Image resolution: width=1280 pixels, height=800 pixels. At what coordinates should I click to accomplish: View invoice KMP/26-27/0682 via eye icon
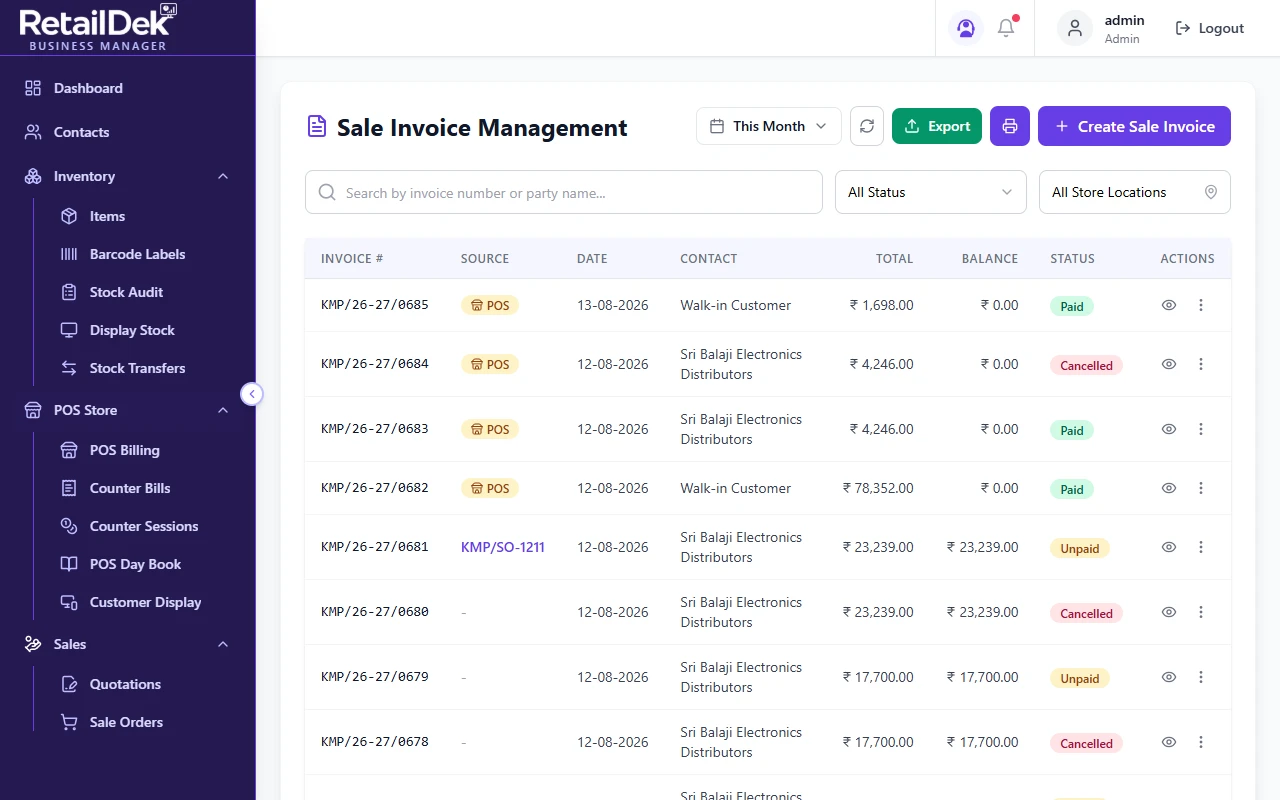1168,488
